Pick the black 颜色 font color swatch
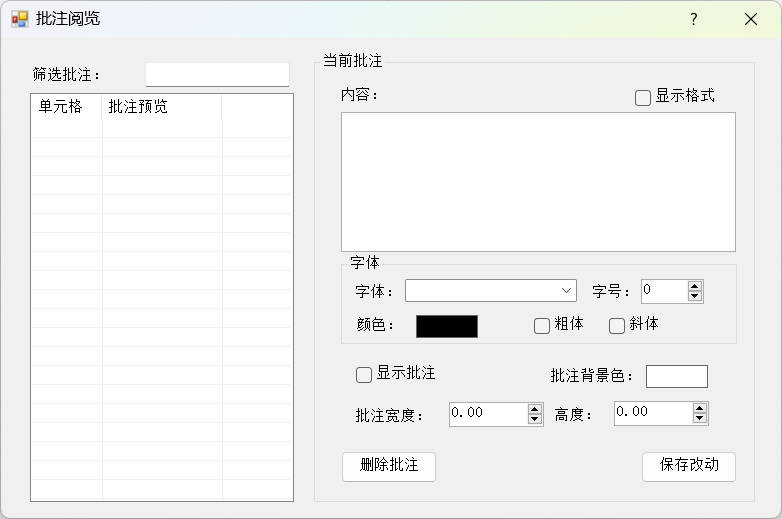The height and width of the screenshot is (519, 782). (x=447, y=326)
